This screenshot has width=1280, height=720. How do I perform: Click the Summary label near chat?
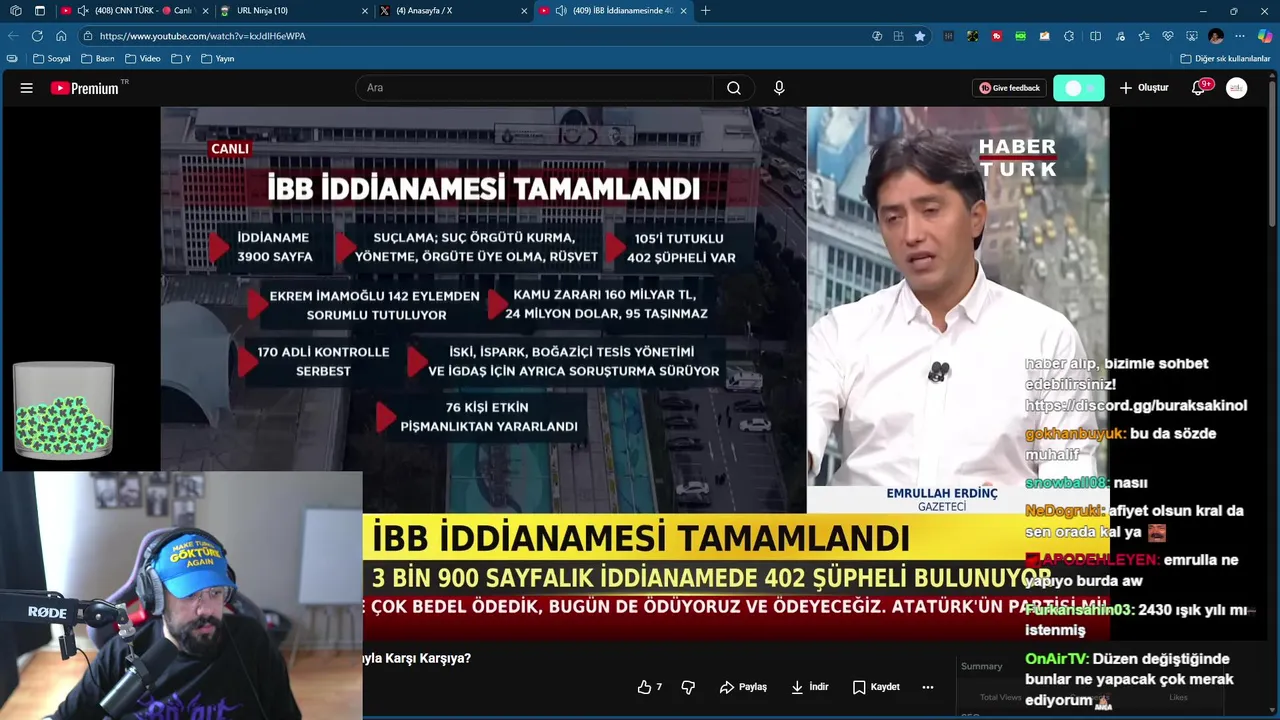[x=981, y=666]
